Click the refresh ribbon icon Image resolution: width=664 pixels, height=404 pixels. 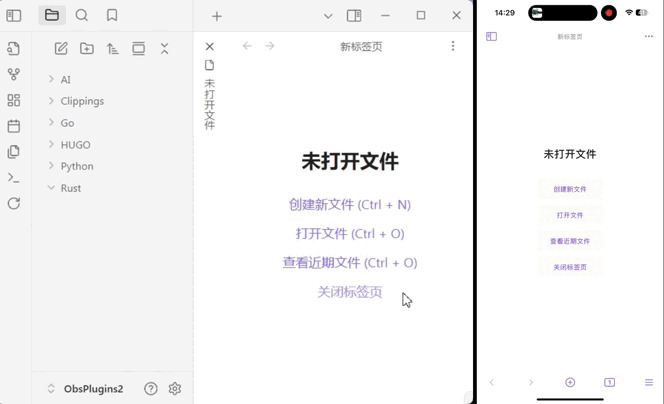pyautogui.click(x=14, y=204)
